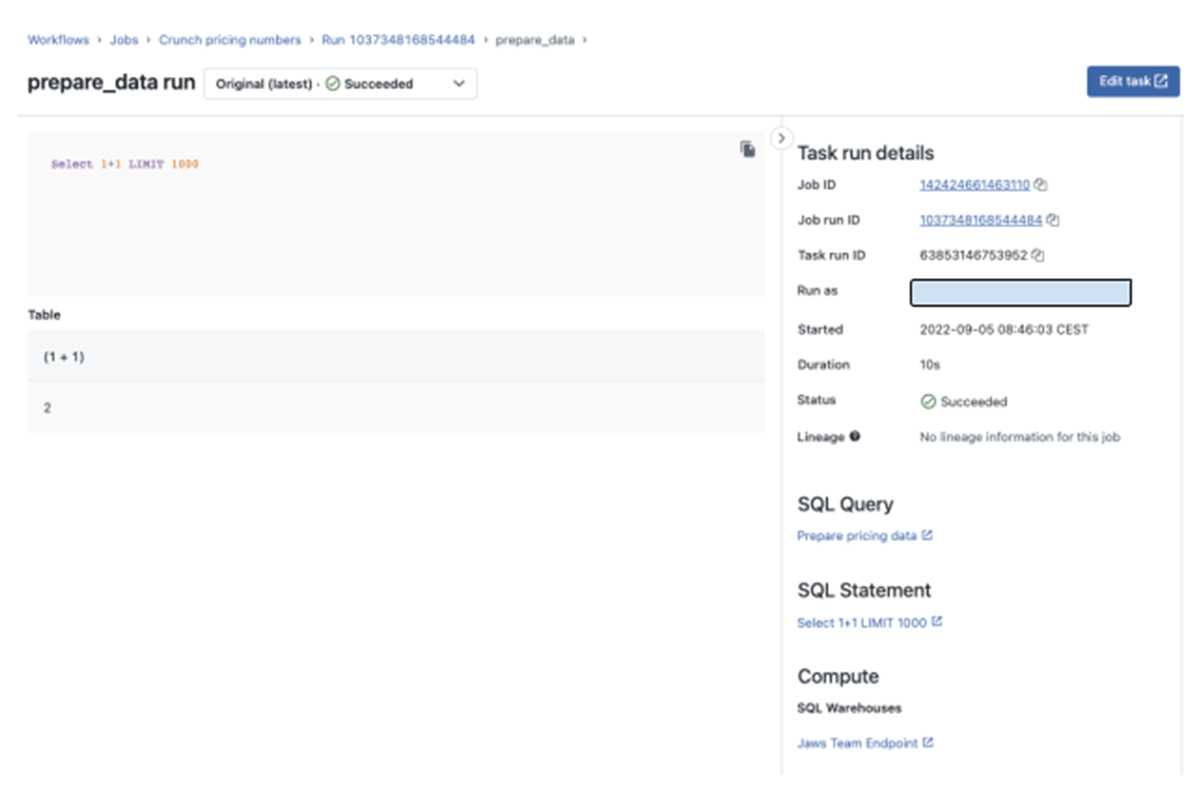1200x801 pixels.
Task: Navigate to Jobs breadcrumb item
Action: [124, 40]
